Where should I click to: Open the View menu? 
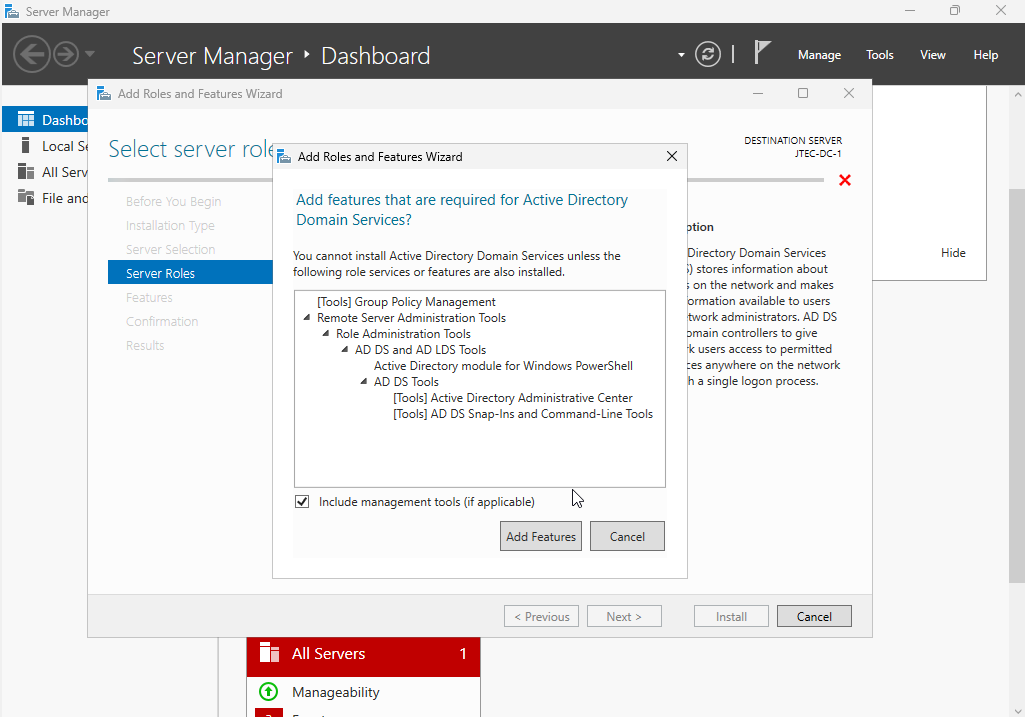933,55
